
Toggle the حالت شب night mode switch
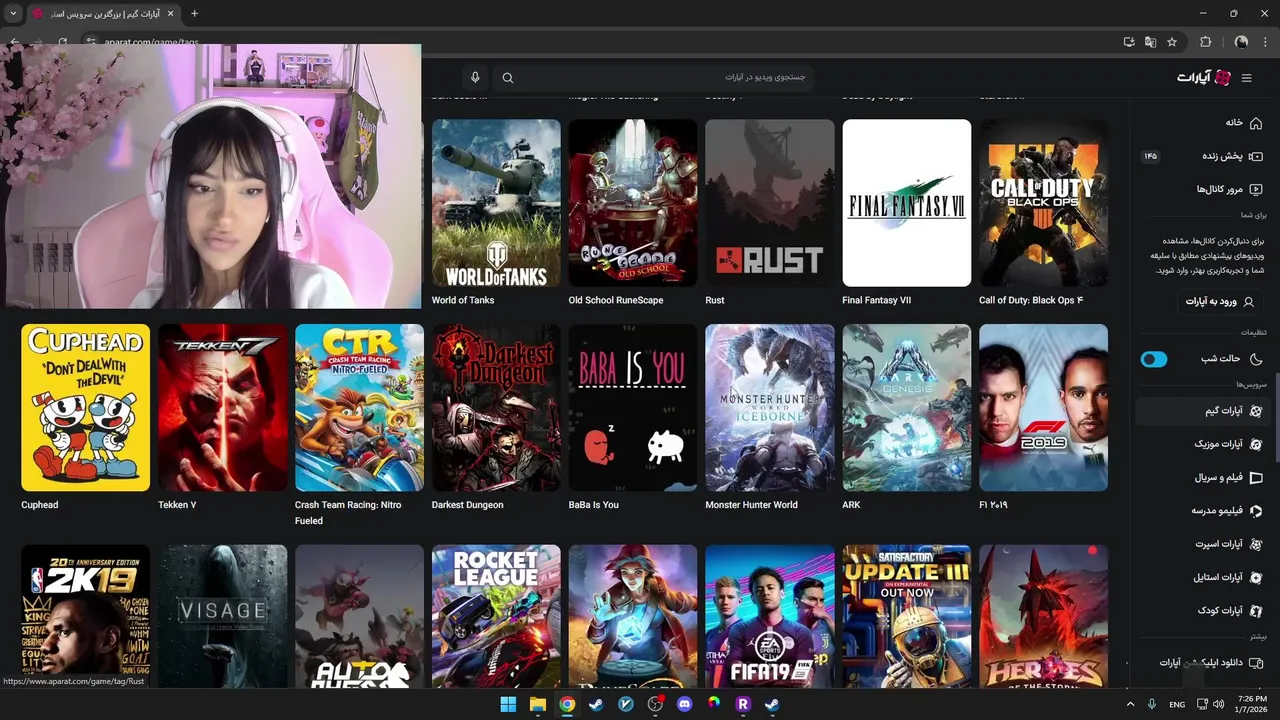(x=1154, y=359)
